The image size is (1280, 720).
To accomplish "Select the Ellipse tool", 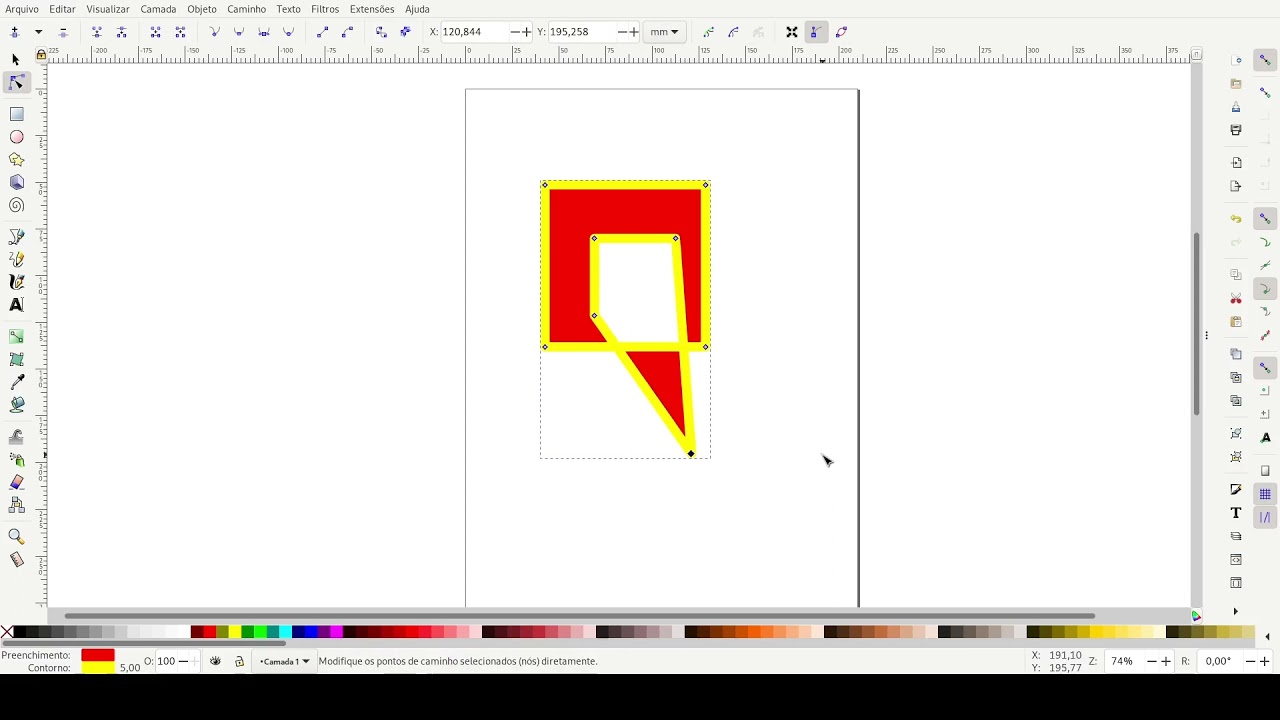I will (16, 137).
